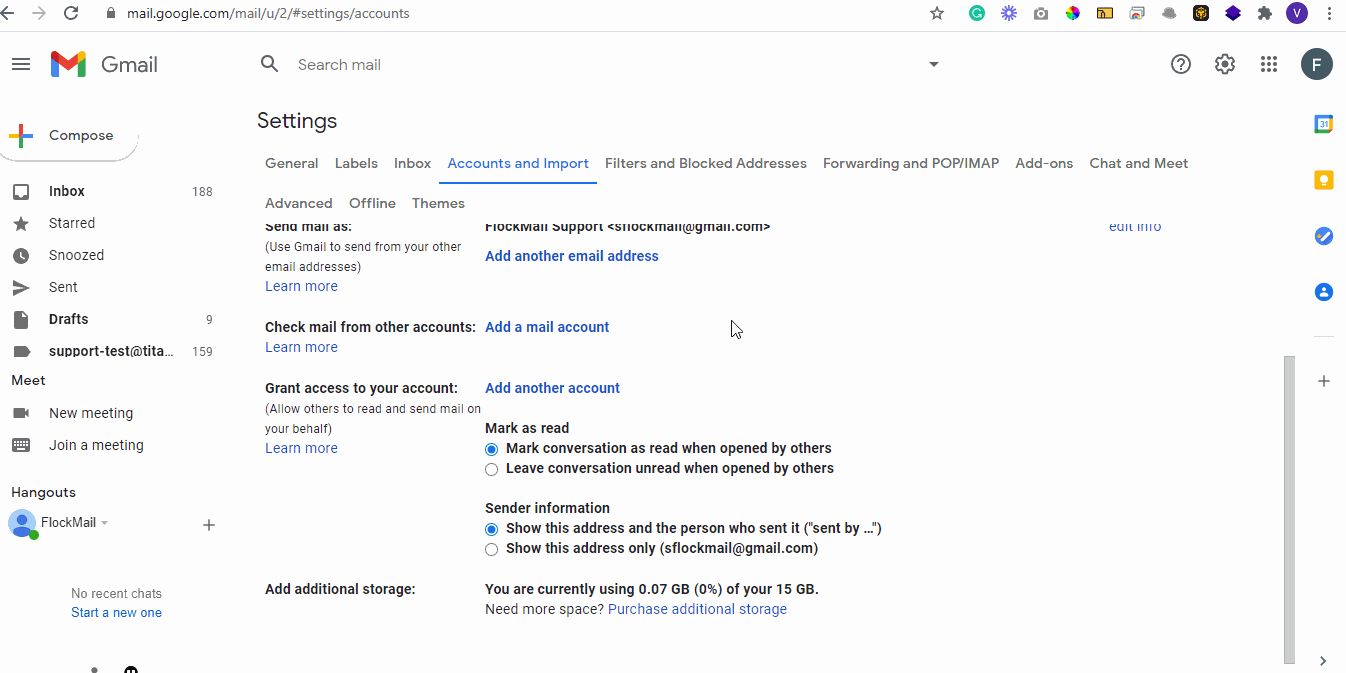Open Gmail Settings gear
The width and height of the screenshot is (1346, 673).
coord(1224,64)
